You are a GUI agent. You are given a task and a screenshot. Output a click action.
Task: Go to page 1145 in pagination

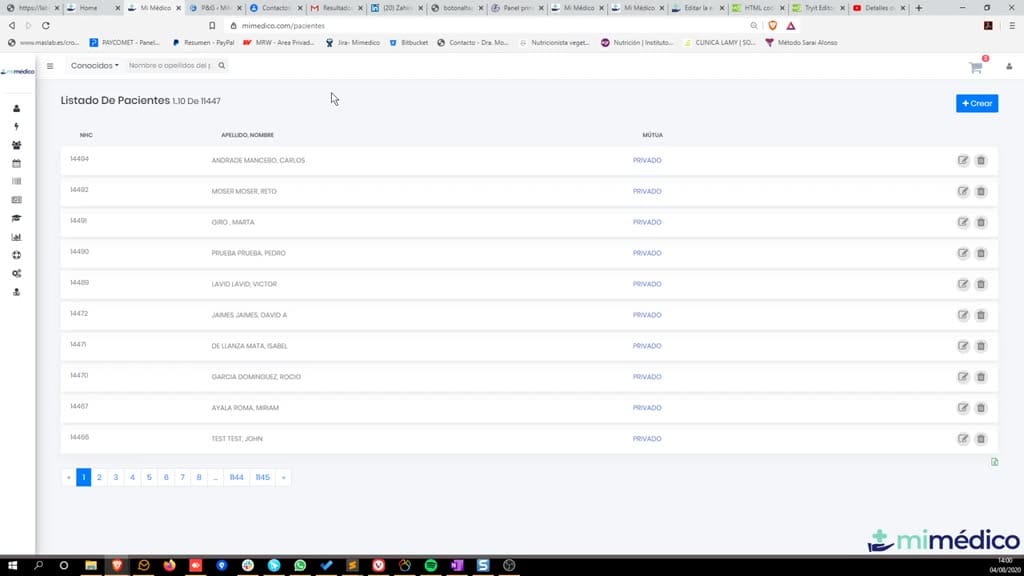tap(263, 477)
